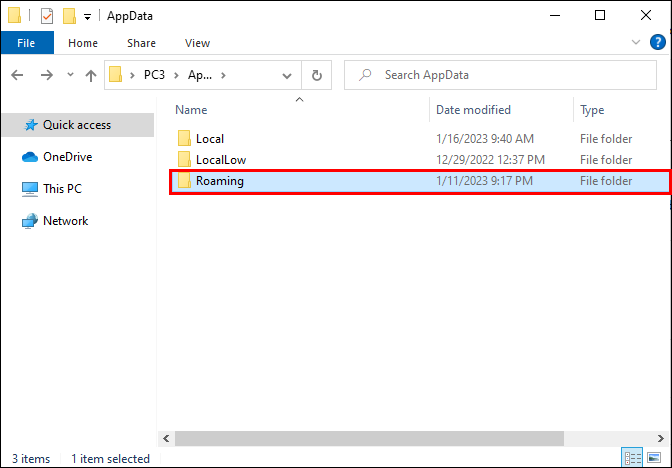Open the Quick Access Toolbar customize arrow
The height and width of the screenshot is (468, 672).
(x=87, y=17)
